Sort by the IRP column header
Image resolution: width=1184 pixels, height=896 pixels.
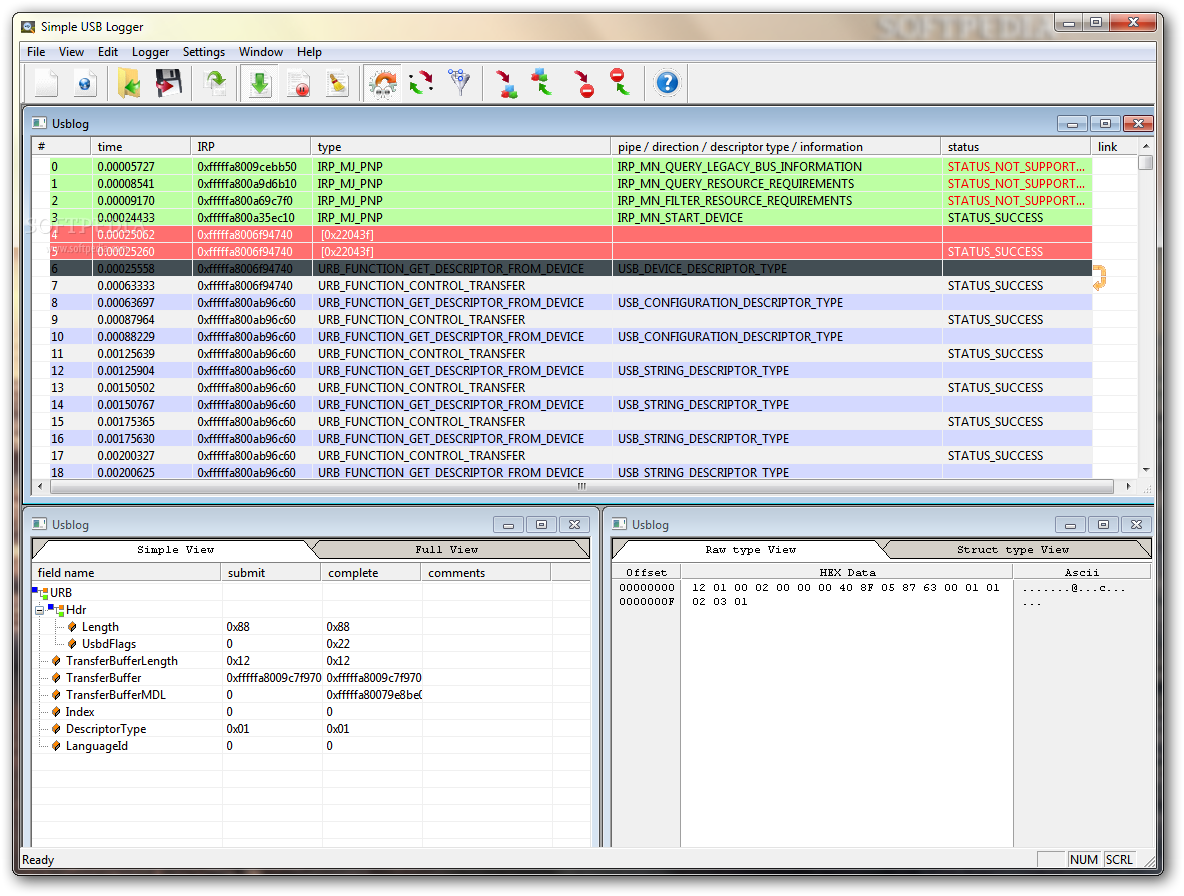(x=251, y=146)
